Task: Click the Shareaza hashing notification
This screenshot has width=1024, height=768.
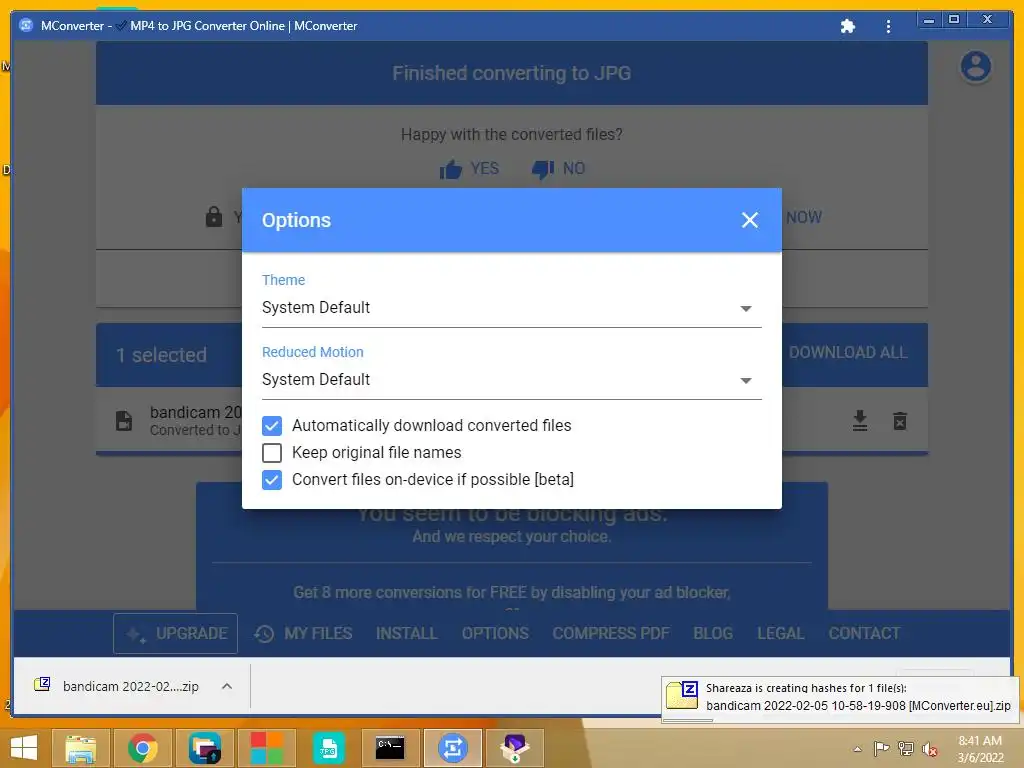Action: 839,697
